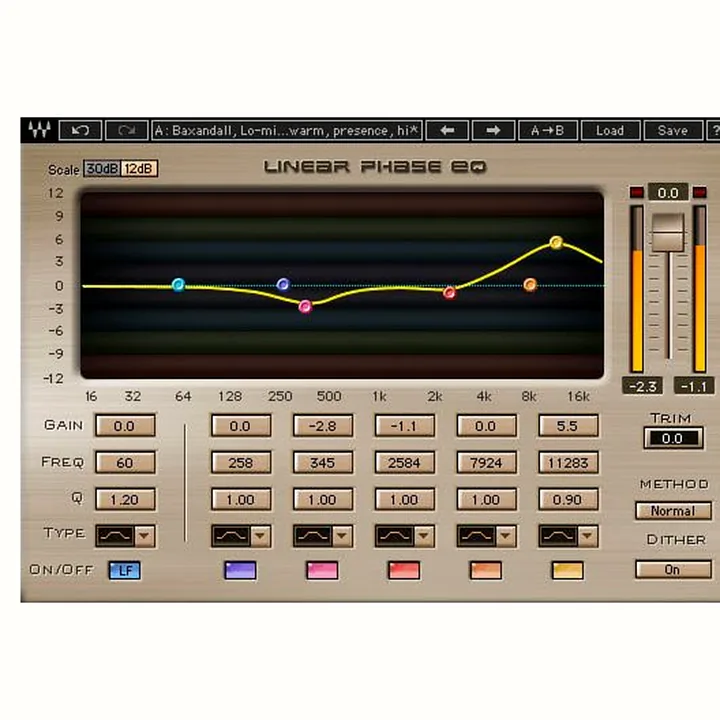This screenshot has height=720, width=720.
Task: Click the LF band filter shape icon
Action: 115,536
